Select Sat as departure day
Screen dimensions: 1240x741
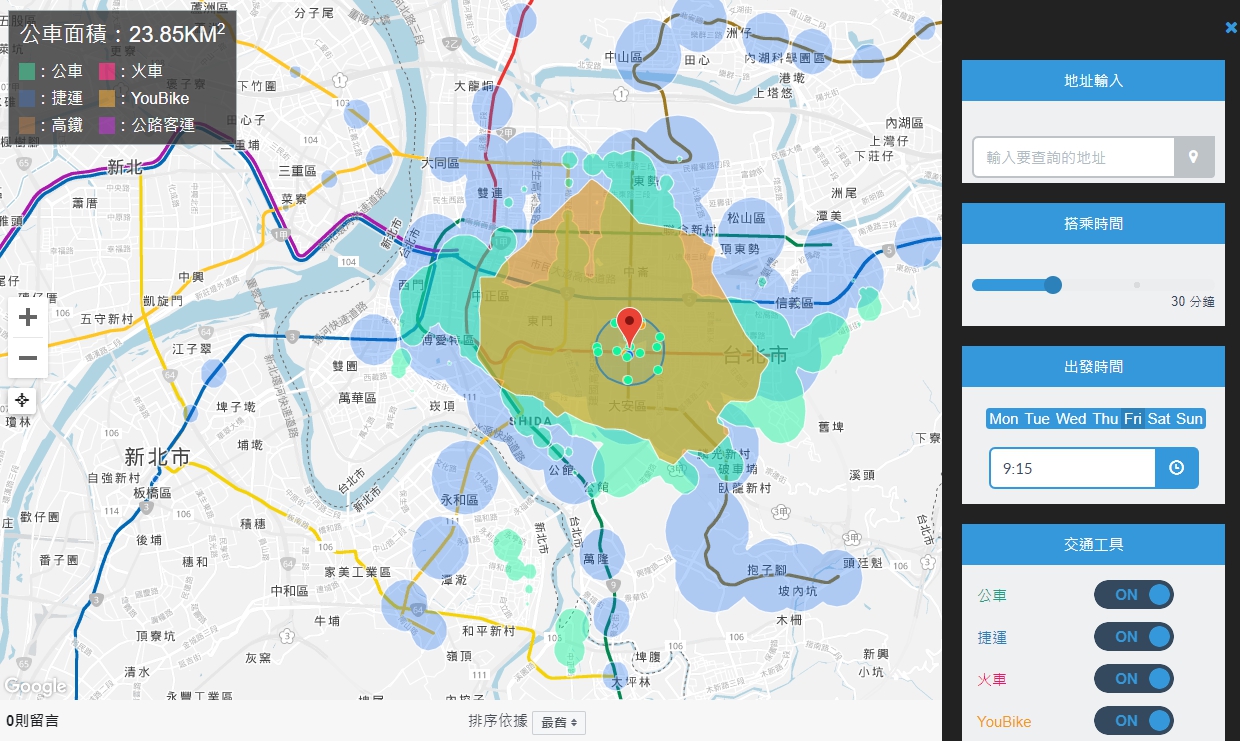(x=1159, y=419)
